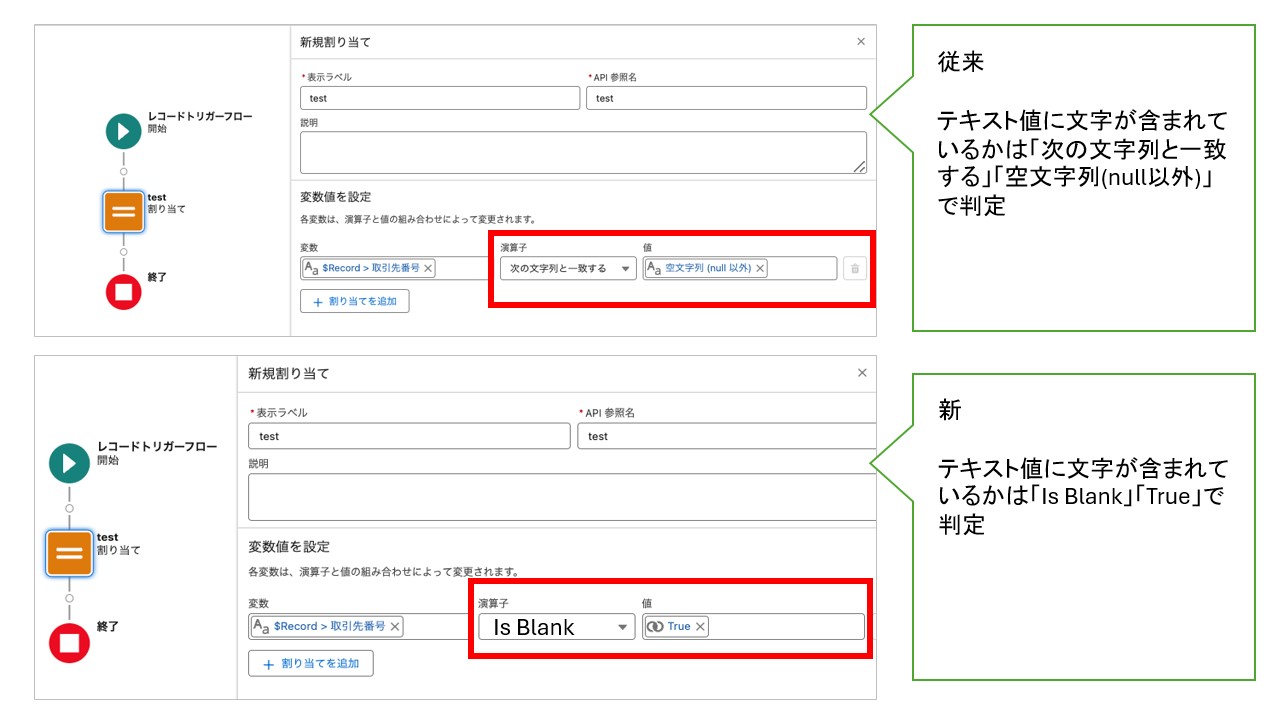
Task: Click 割り当てを追加 button in top panel
Action: [355, 301]
